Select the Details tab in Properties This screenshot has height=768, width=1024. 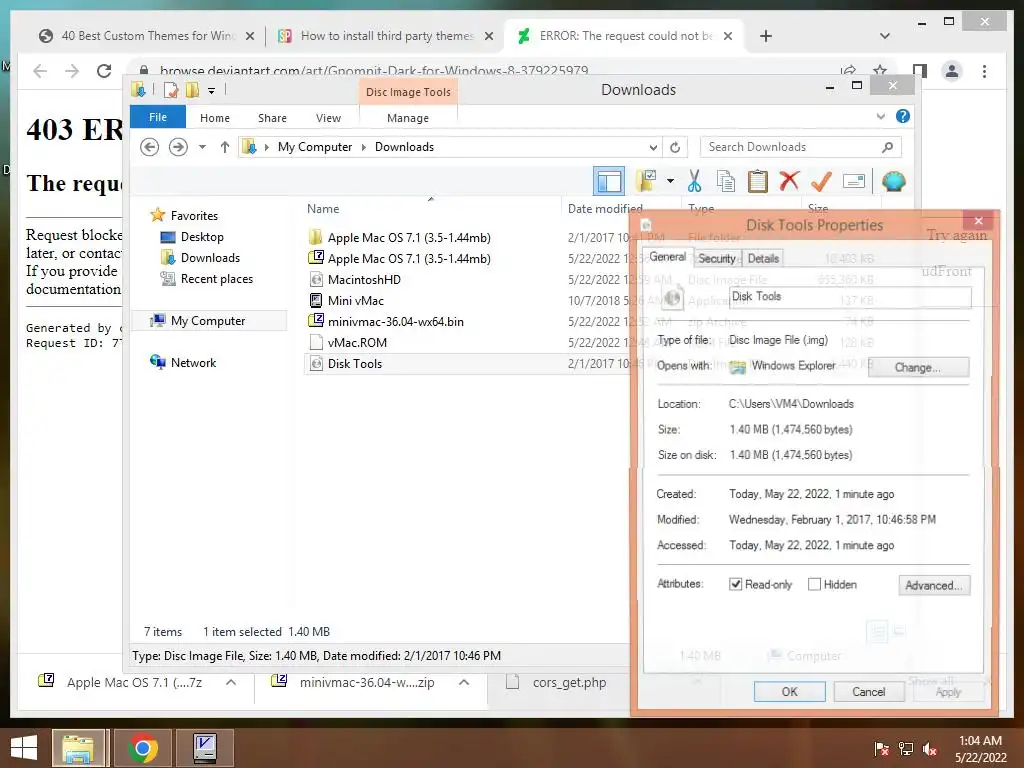click(763, 259)
